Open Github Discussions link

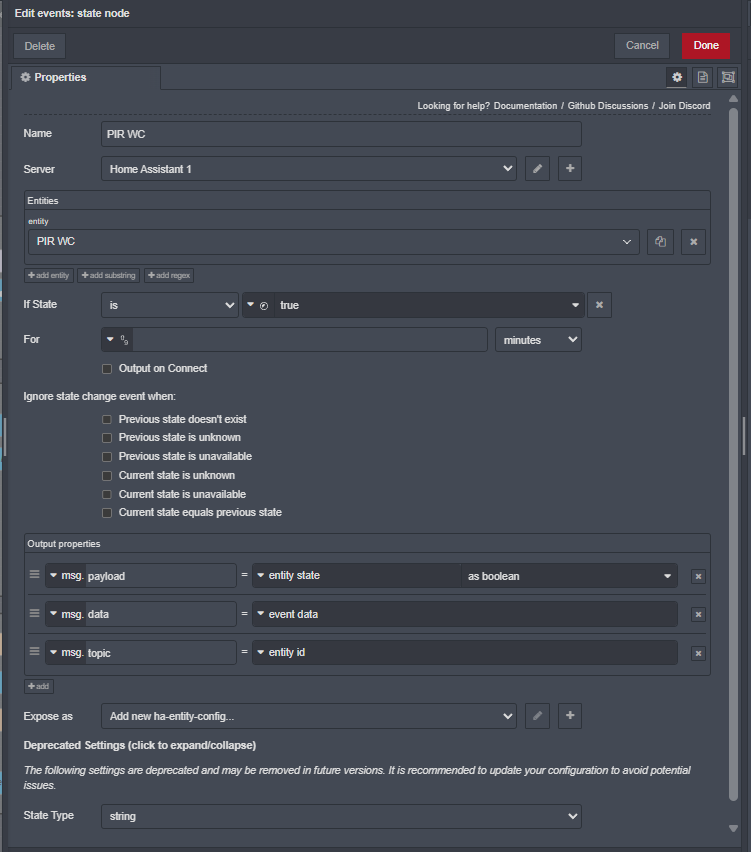tap(608, 106)
